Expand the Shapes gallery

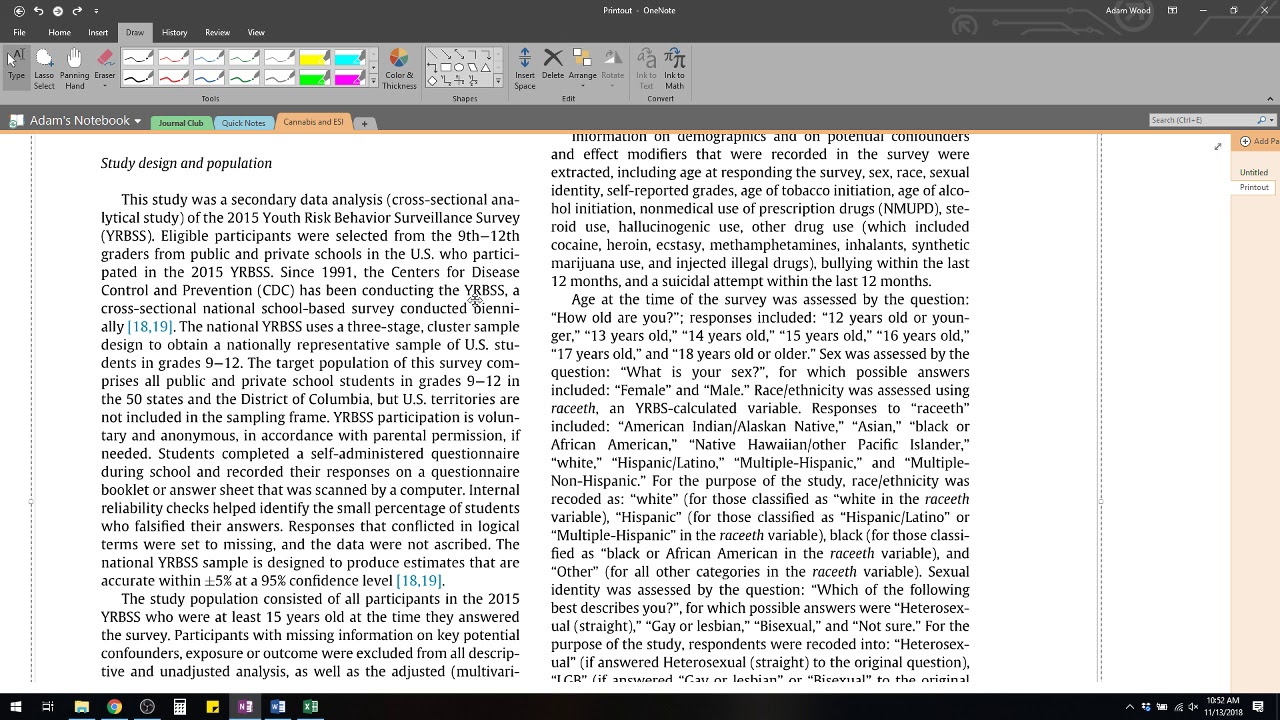498,80
